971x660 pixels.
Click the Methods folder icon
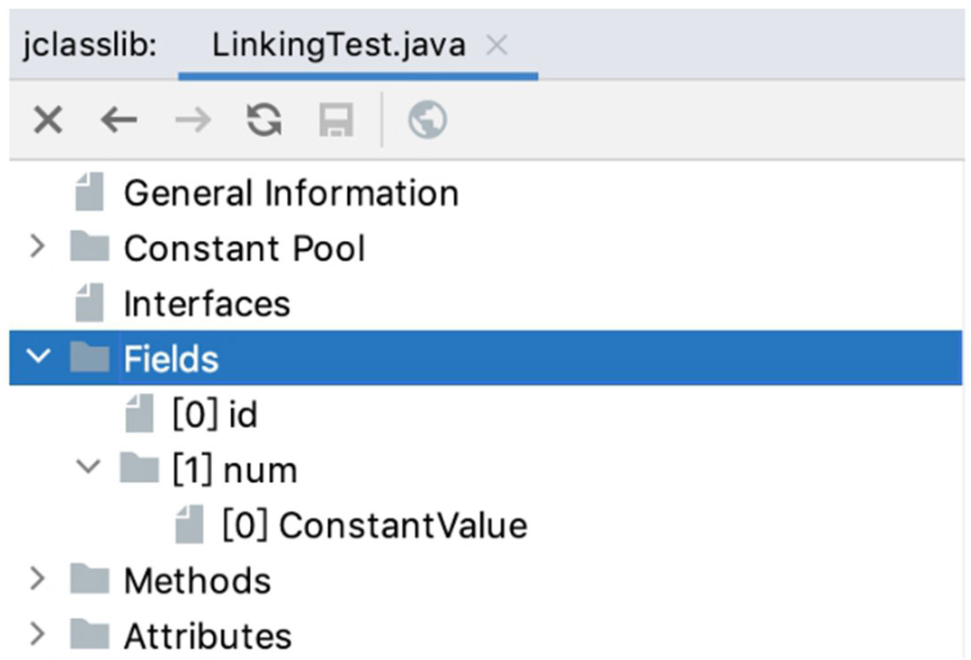coord(90,579)
